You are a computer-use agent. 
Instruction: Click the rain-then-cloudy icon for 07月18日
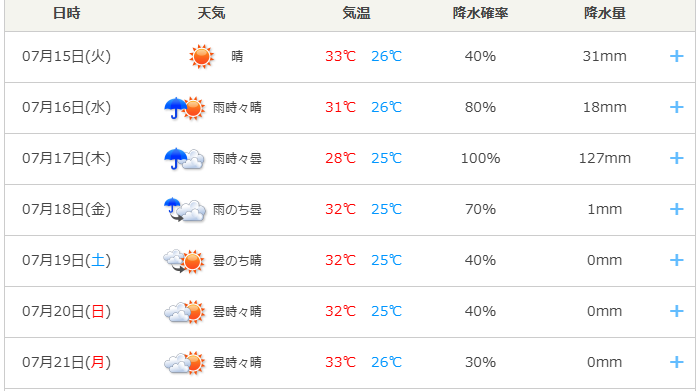[x=185, y=210]
